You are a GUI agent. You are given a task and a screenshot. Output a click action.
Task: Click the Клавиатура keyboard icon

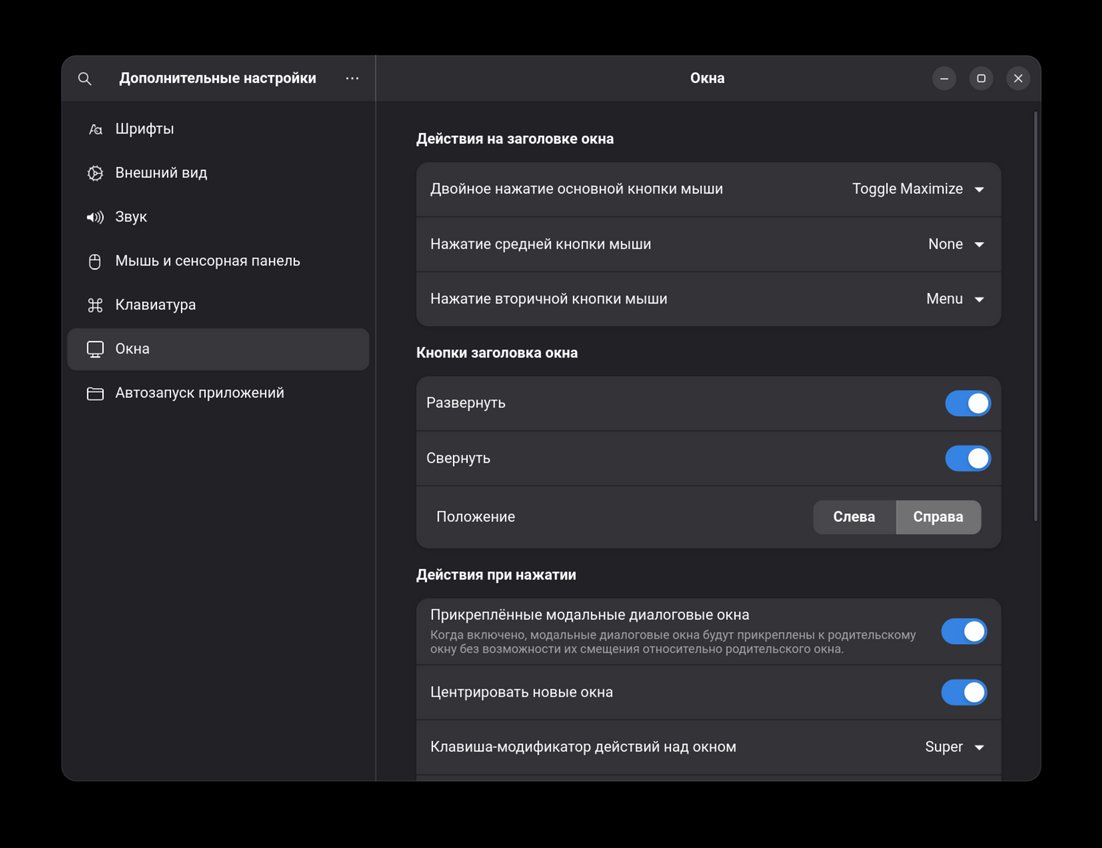pos(95,305)
